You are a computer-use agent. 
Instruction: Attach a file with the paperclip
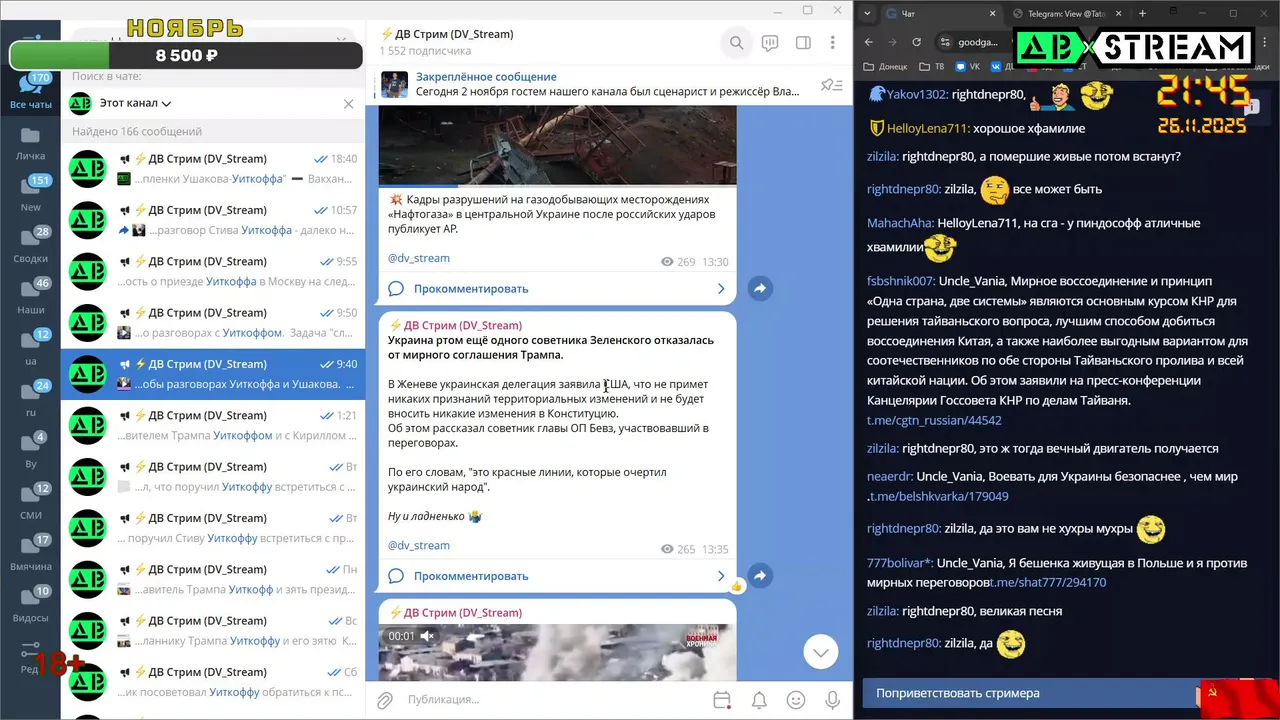(385, 700)
